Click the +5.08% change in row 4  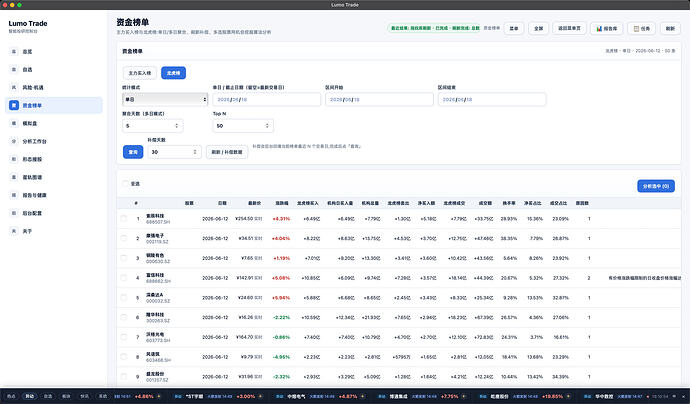(281, 278)
